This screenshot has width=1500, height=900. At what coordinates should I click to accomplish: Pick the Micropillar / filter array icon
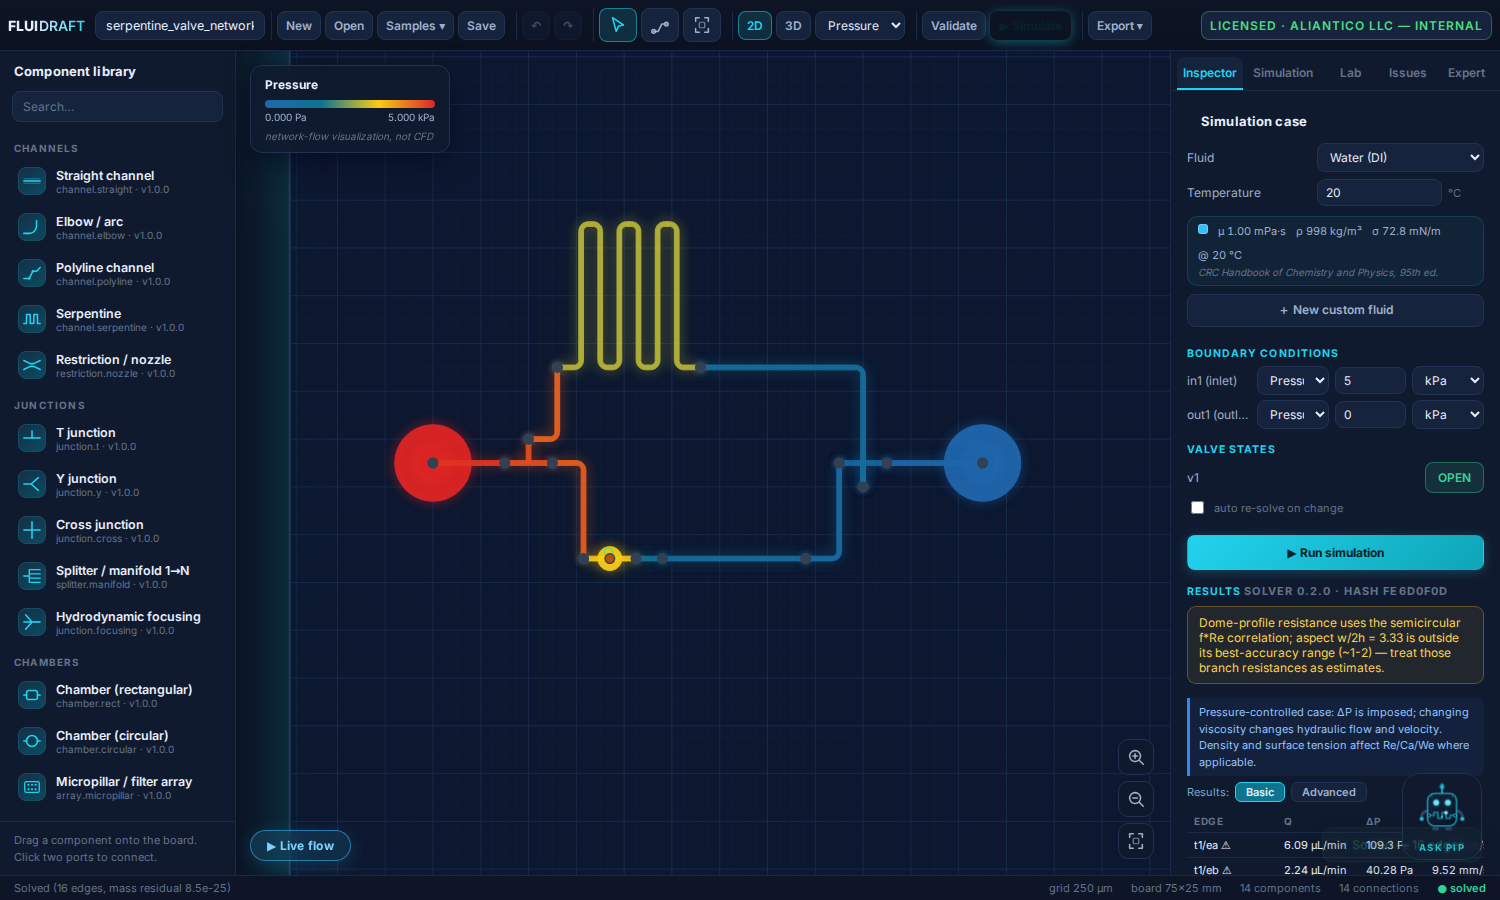pyautogui.click(x=32, y=787)
